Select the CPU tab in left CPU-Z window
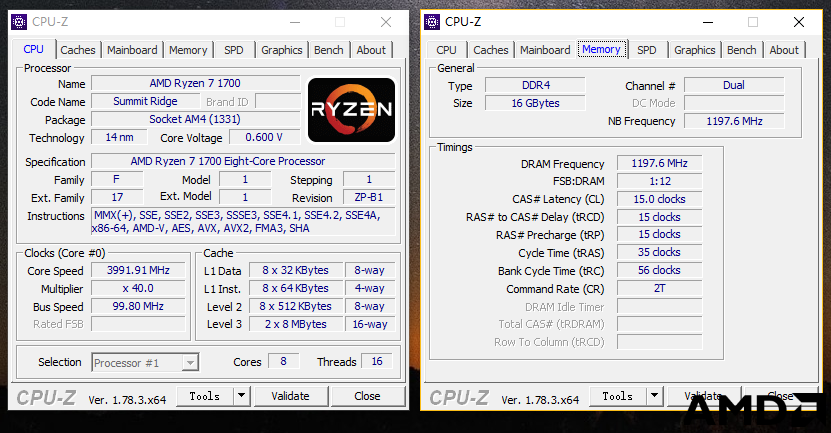This screenshot has height=433, width=831. [33, 49]
